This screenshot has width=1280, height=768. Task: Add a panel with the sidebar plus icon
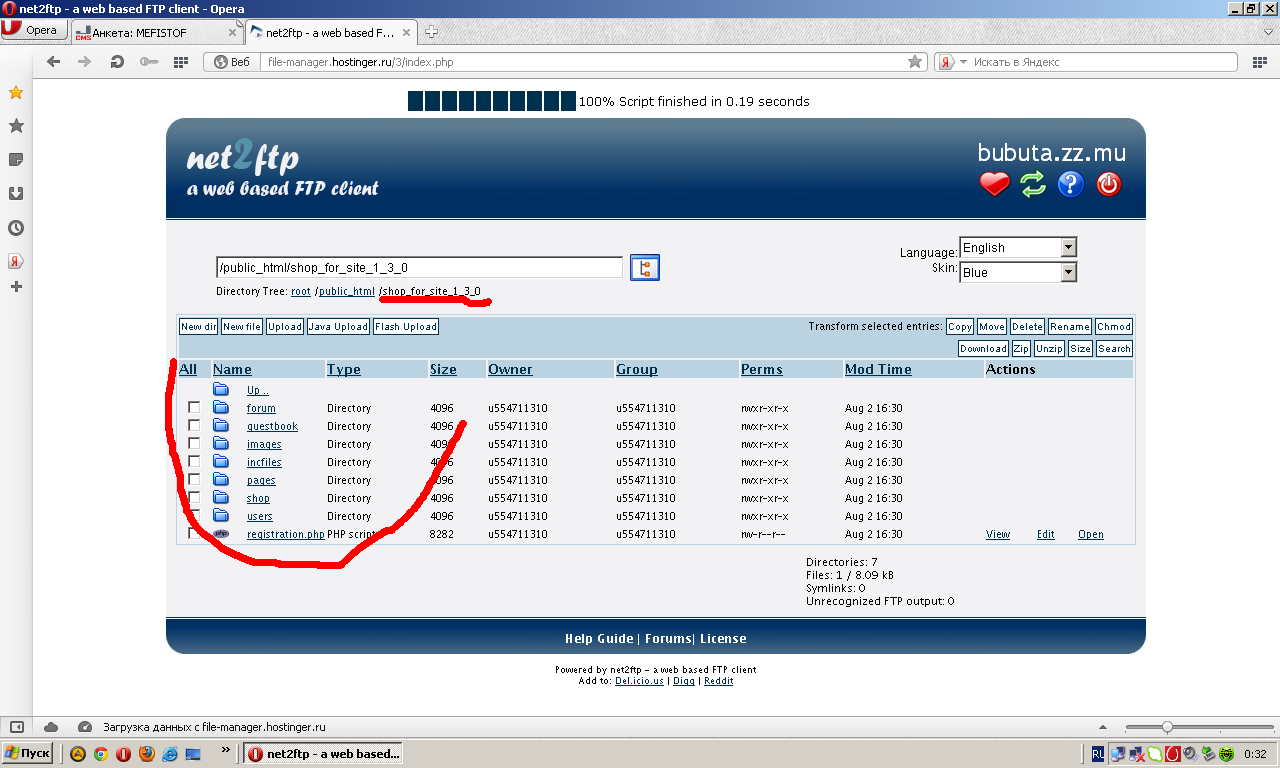[x=16, y=287]
